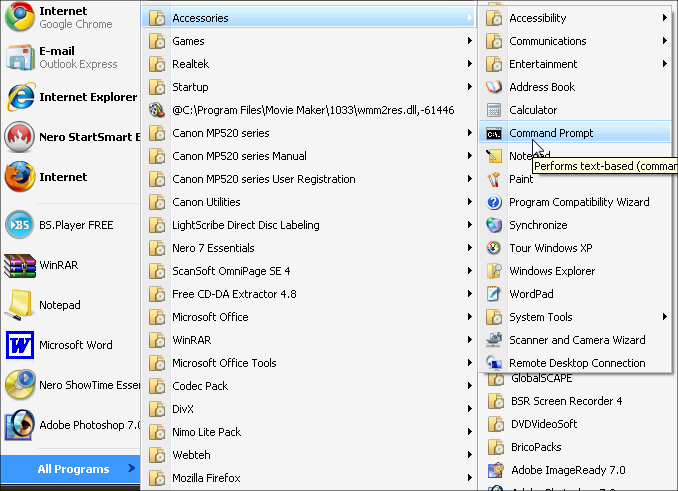Open Nimo Lite Pack entry

309,432
